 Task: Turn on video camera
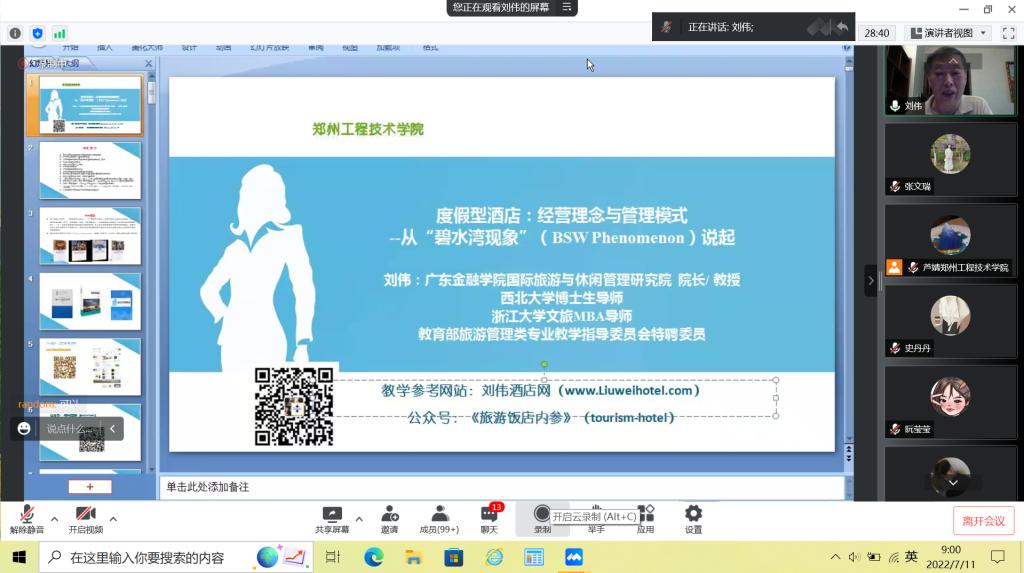(86, 518)
